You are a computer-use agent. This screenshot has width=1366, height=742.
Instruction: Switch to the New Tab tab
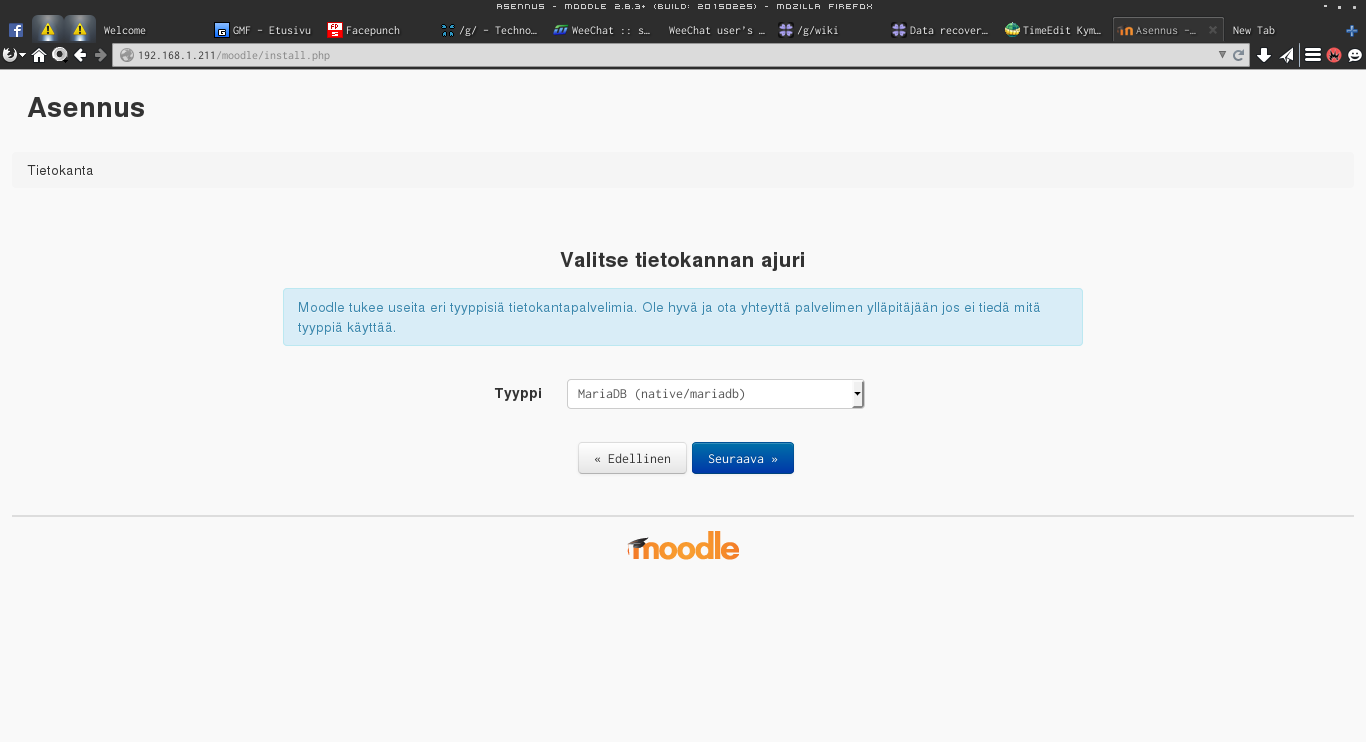point(1281,30)
